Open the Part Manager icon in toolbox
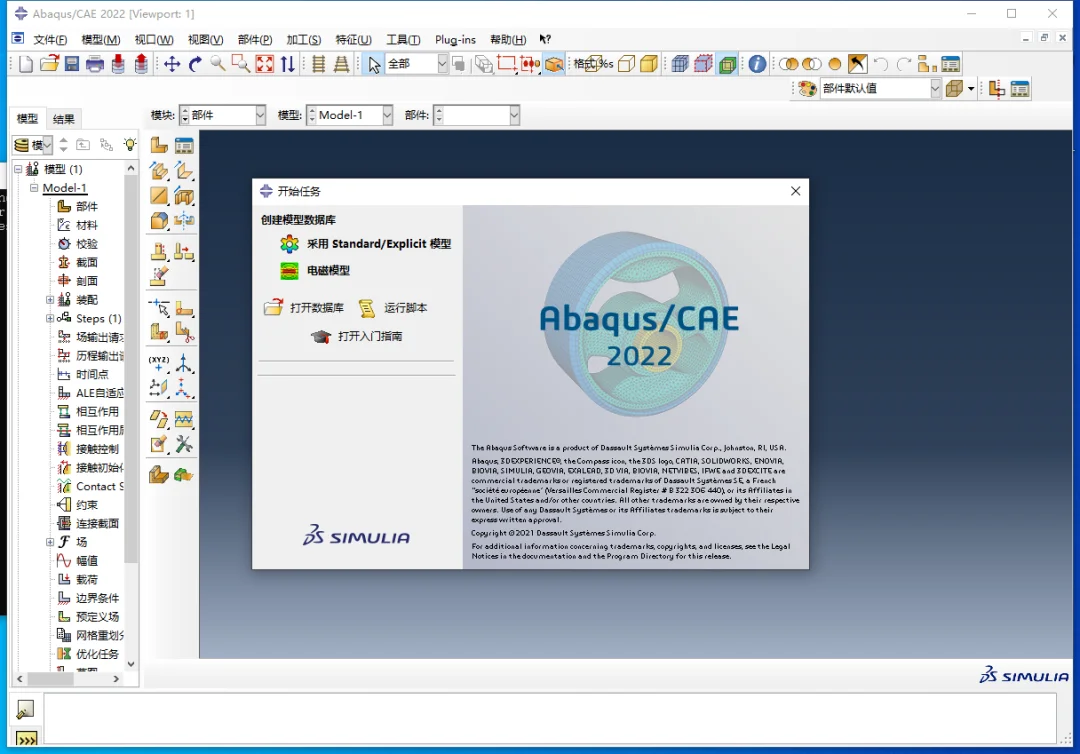The height and width of the screenshot is (754, 1080). tap(184, 145)
